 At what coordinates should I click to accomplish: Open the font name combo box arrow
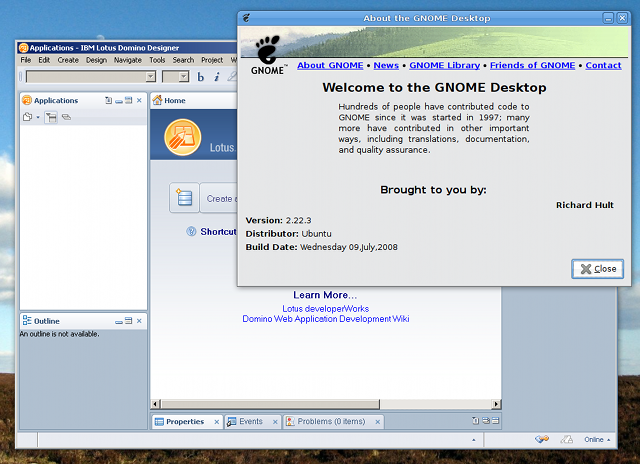pyautogui.click(x=151, y=76)
